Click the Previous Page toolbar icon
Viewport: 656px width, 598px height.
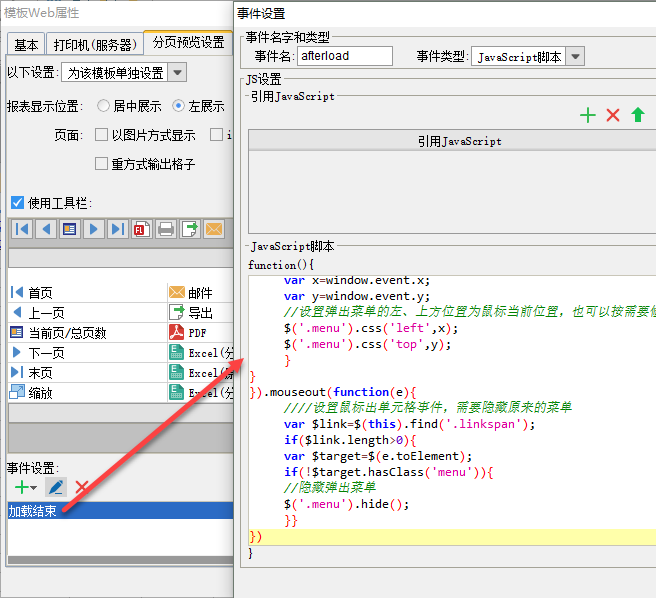tap(46, 229)
